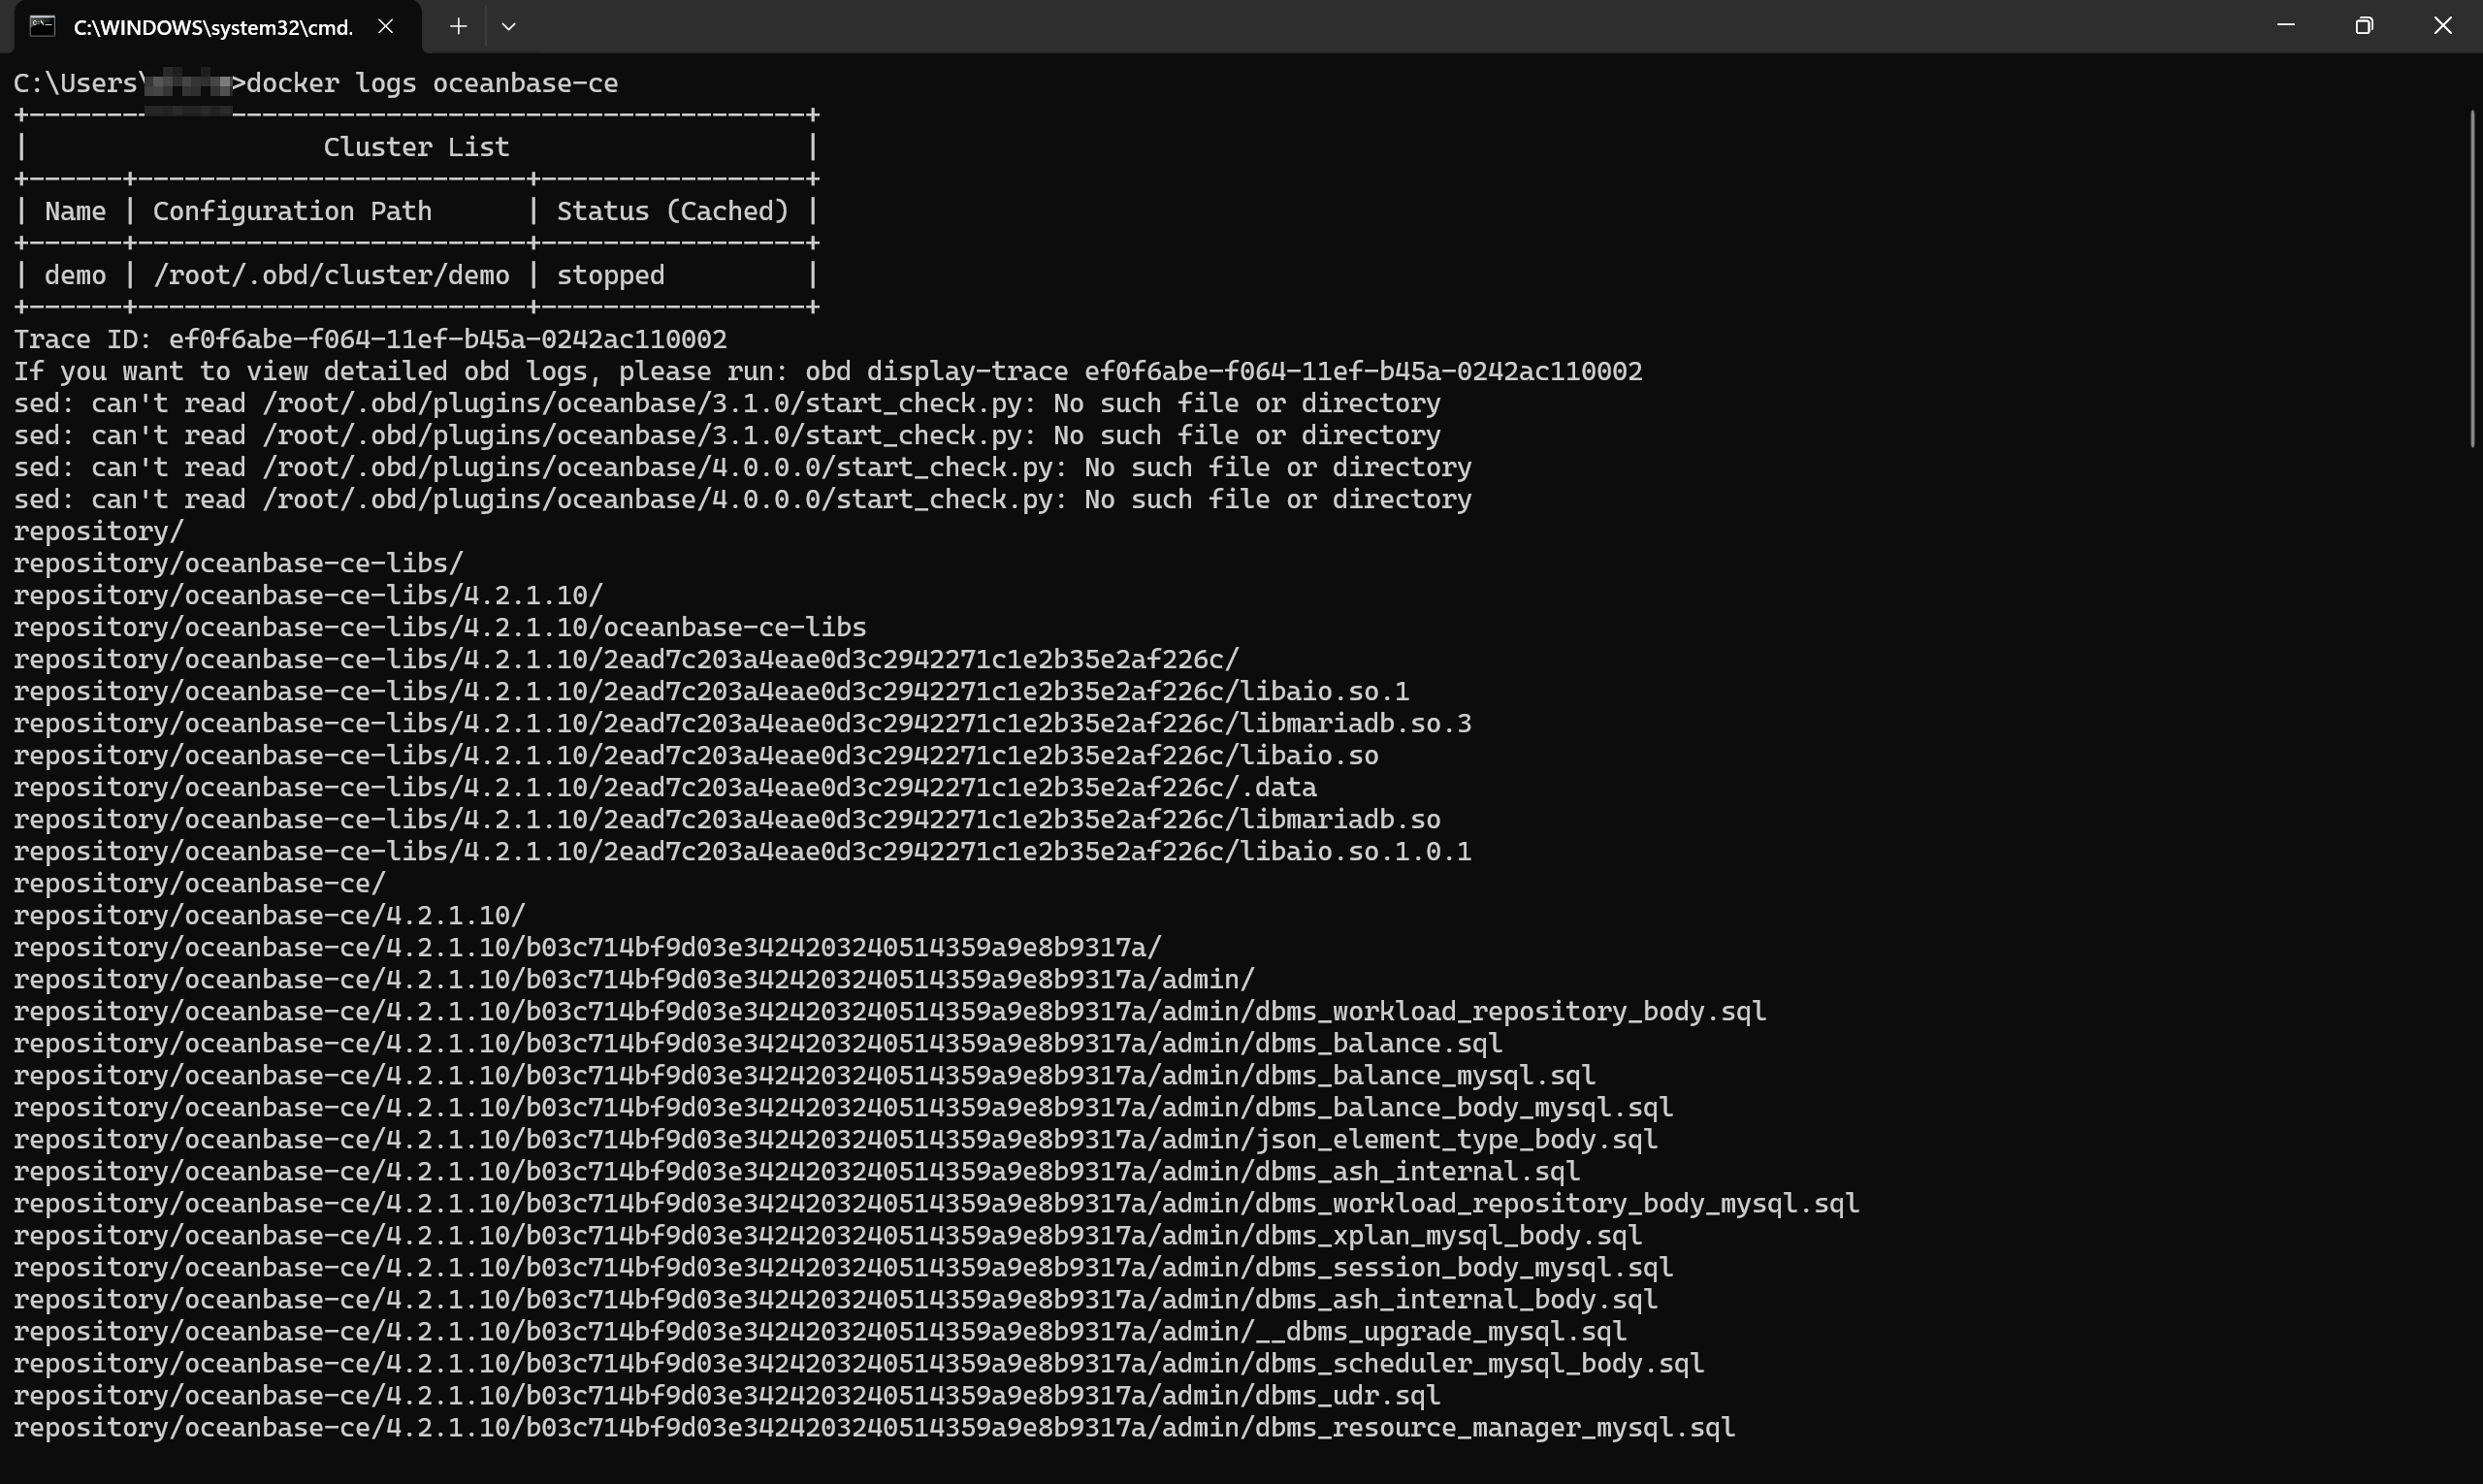Click the scrollbar track below the thumb
The width and height of the screenshot is (2483, 1484).
[2472, 950]
